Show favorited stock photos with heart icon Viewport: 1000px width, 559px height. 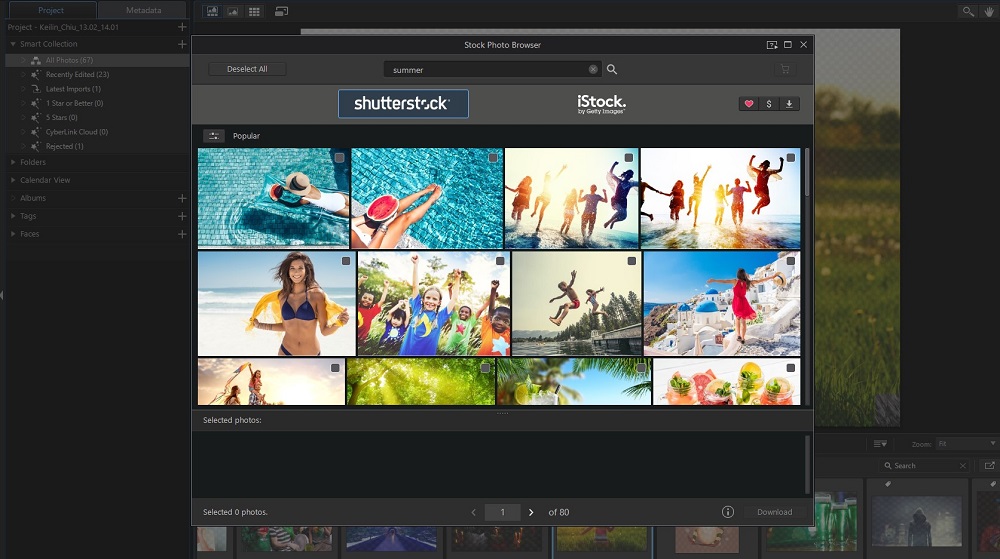pos(748,104)
